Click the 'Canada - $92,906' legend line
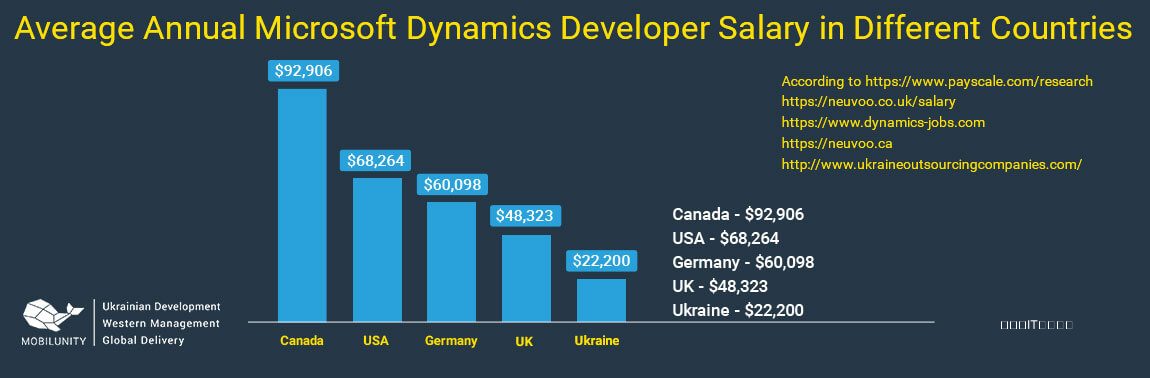This screenshot has height=378, width=1150. point(738,214)
